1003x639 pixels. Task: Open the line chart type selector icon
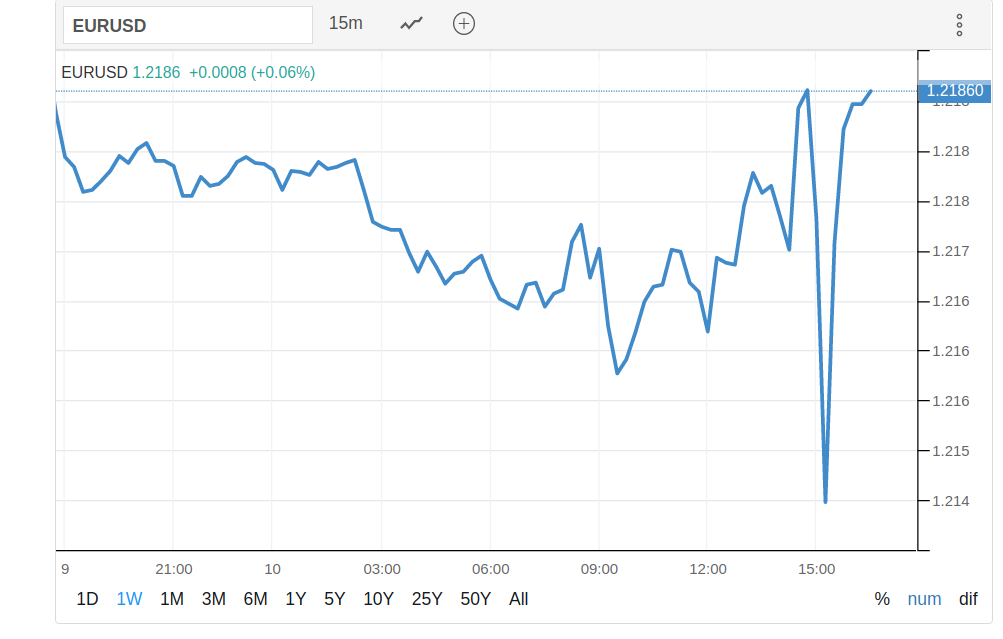pyautogui.click(x=411, y=23)
